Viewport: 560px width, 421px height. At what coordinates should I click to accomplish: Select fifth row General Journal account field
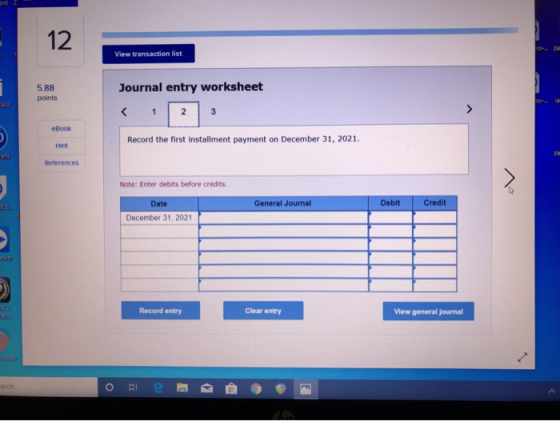pyautogui.click(x=283, y=272)
